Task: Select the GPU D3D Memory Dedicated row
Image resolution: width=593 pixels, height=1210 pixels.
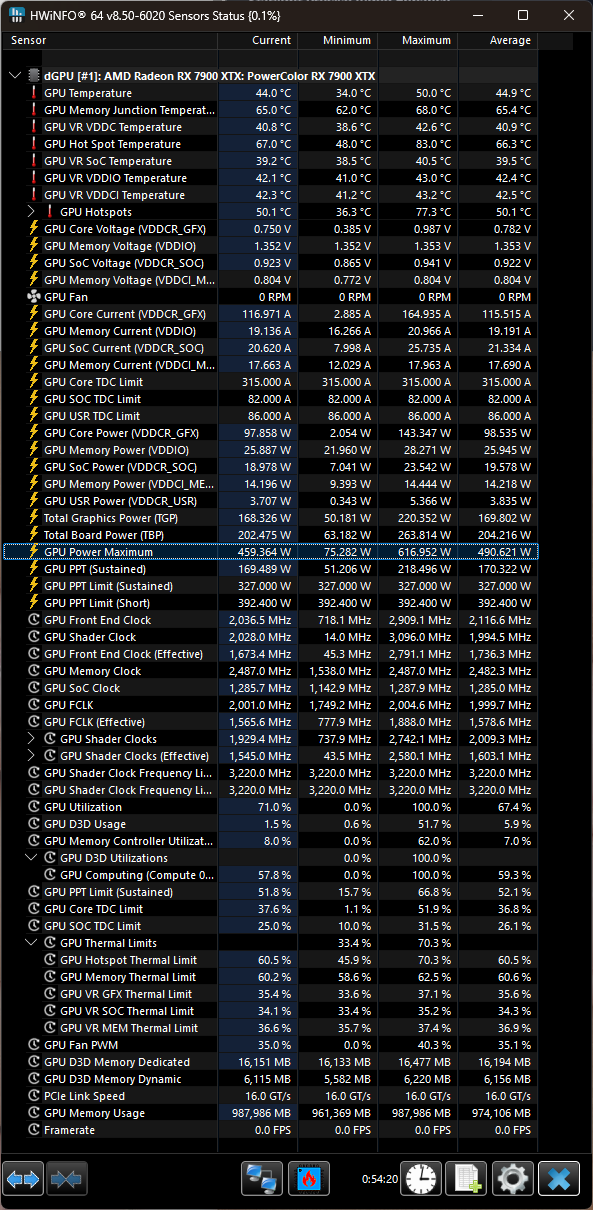Action: 271,1062
